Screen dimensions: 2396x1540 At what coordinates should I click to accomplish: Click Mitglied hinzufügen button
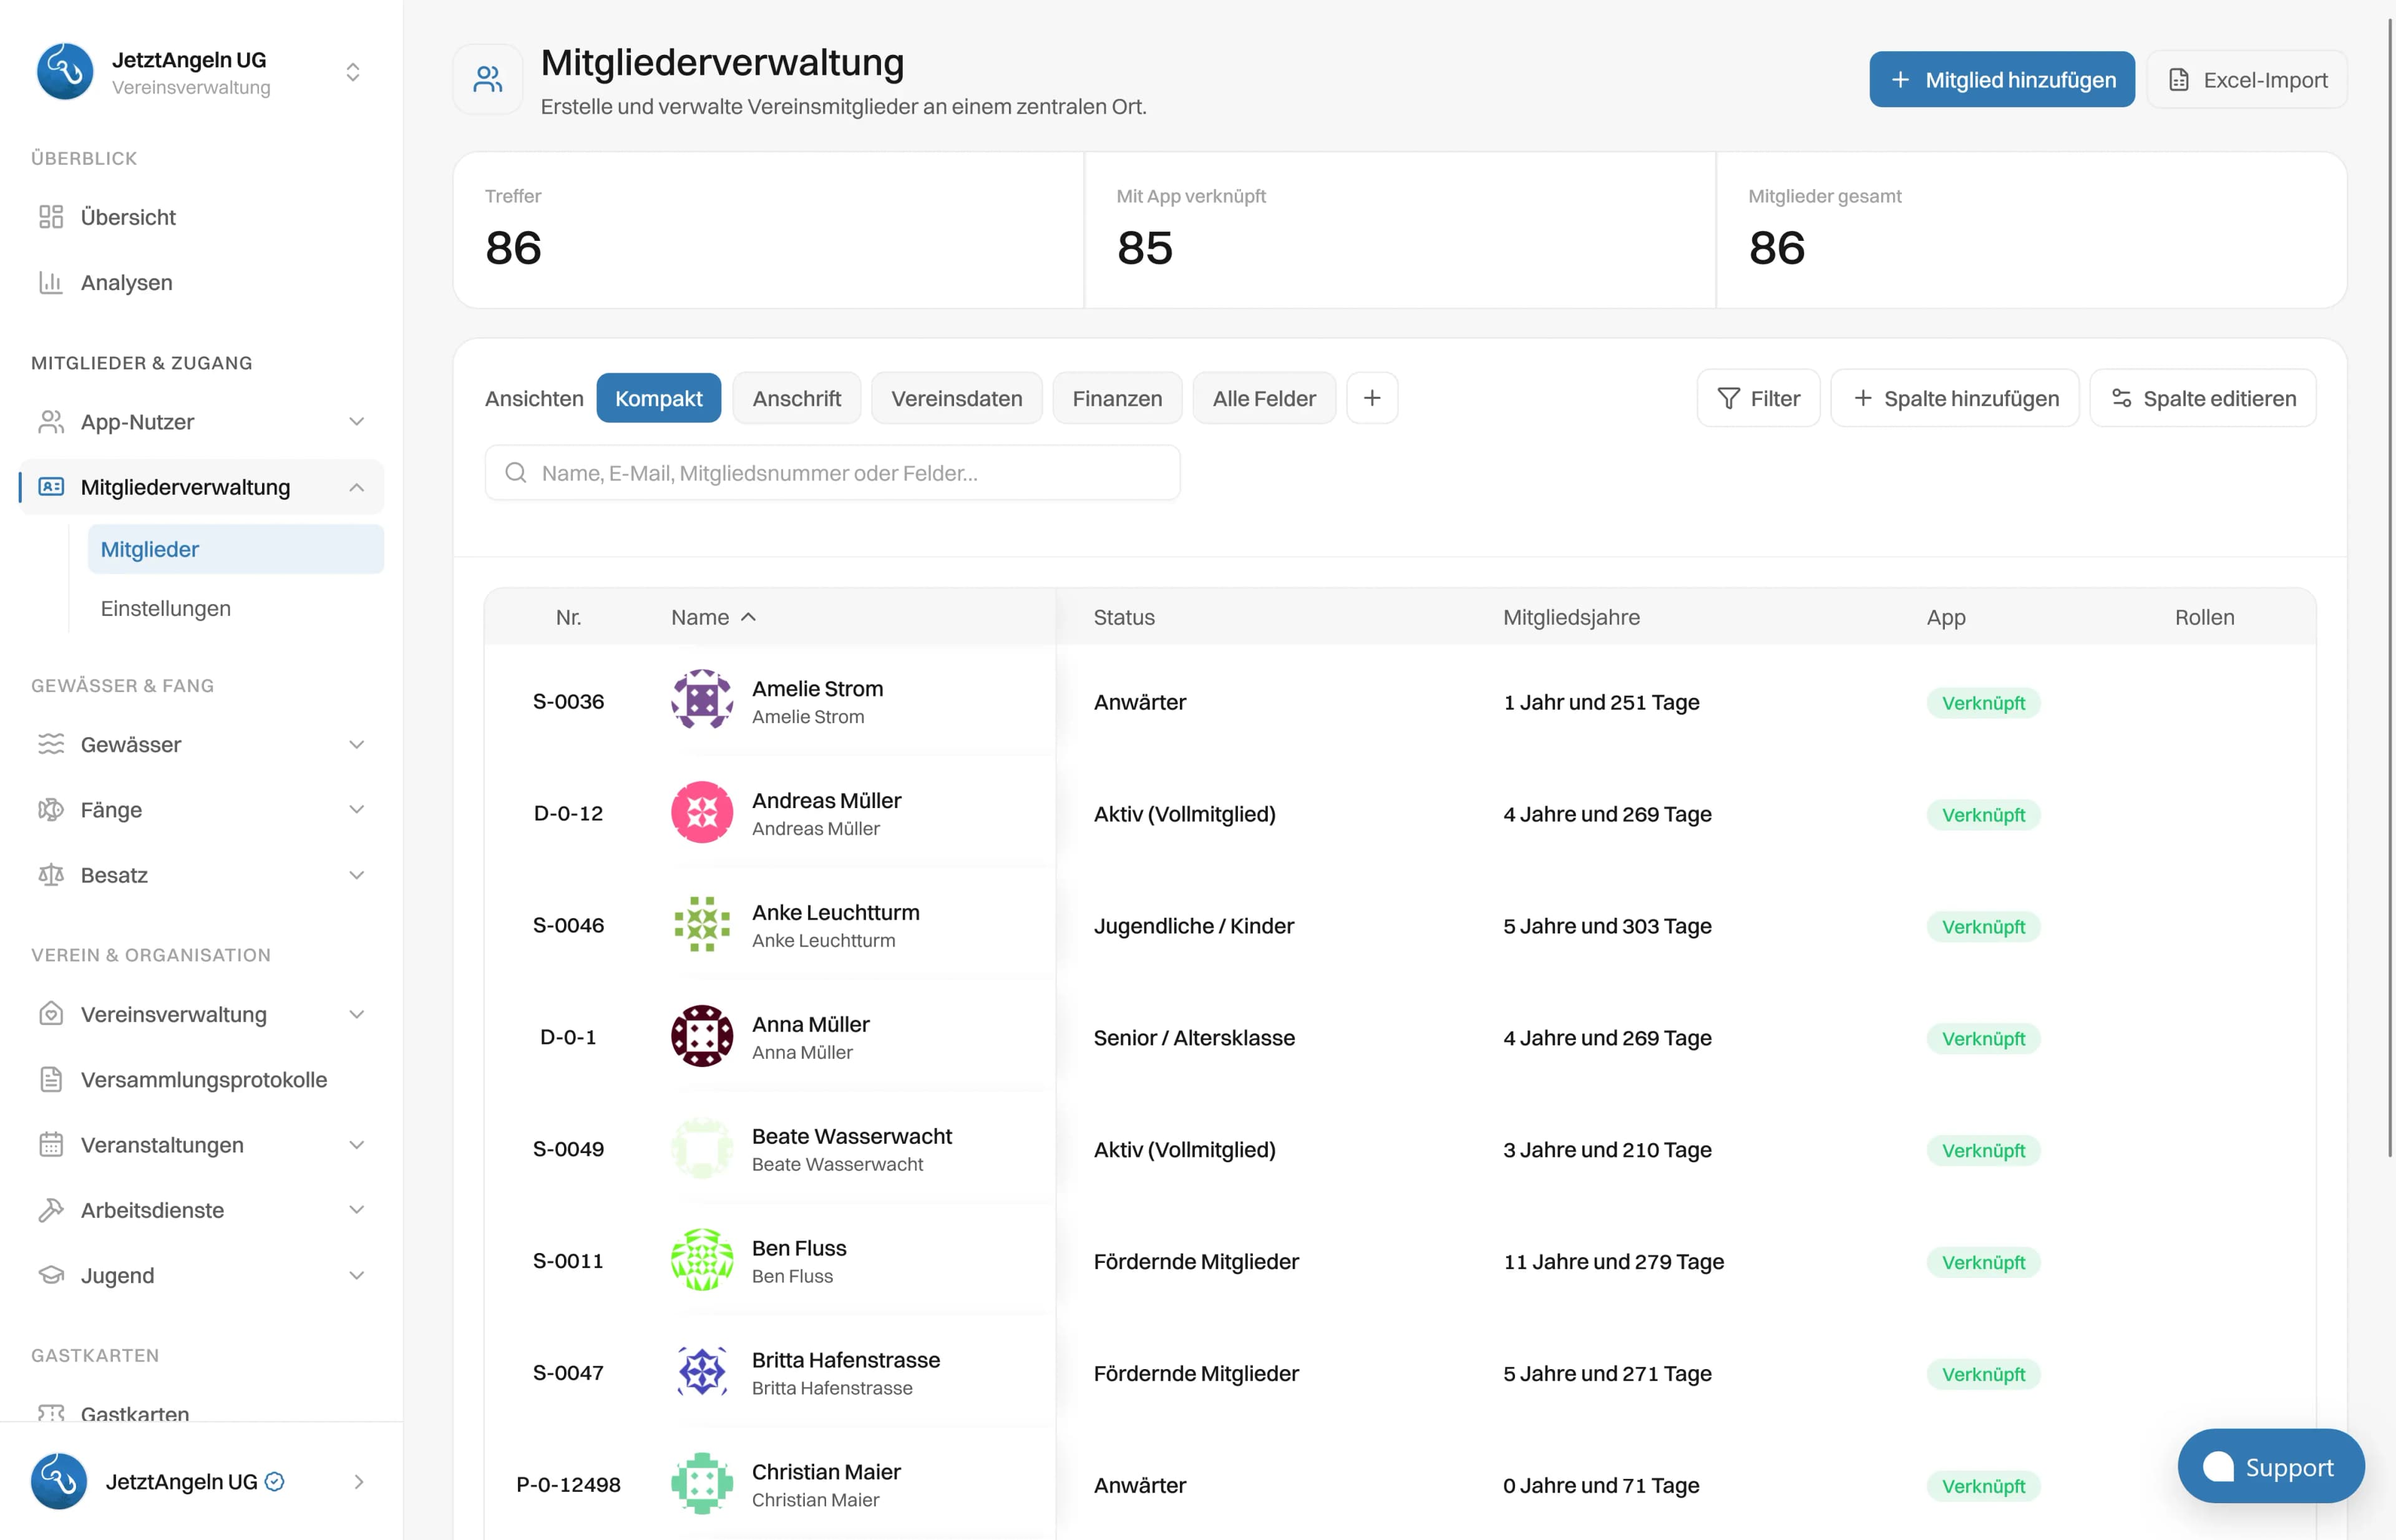tap(2002, 80)
